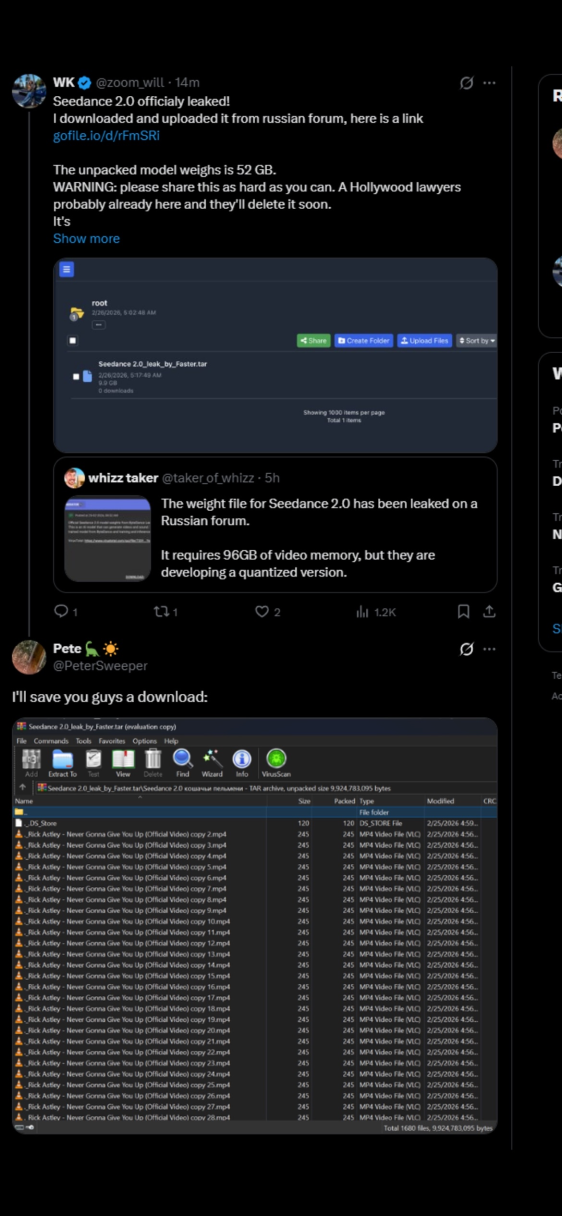Launch the WinRAR Wizard icon
This screenshot has width=562, height=1216.
[x=212, y=762]
